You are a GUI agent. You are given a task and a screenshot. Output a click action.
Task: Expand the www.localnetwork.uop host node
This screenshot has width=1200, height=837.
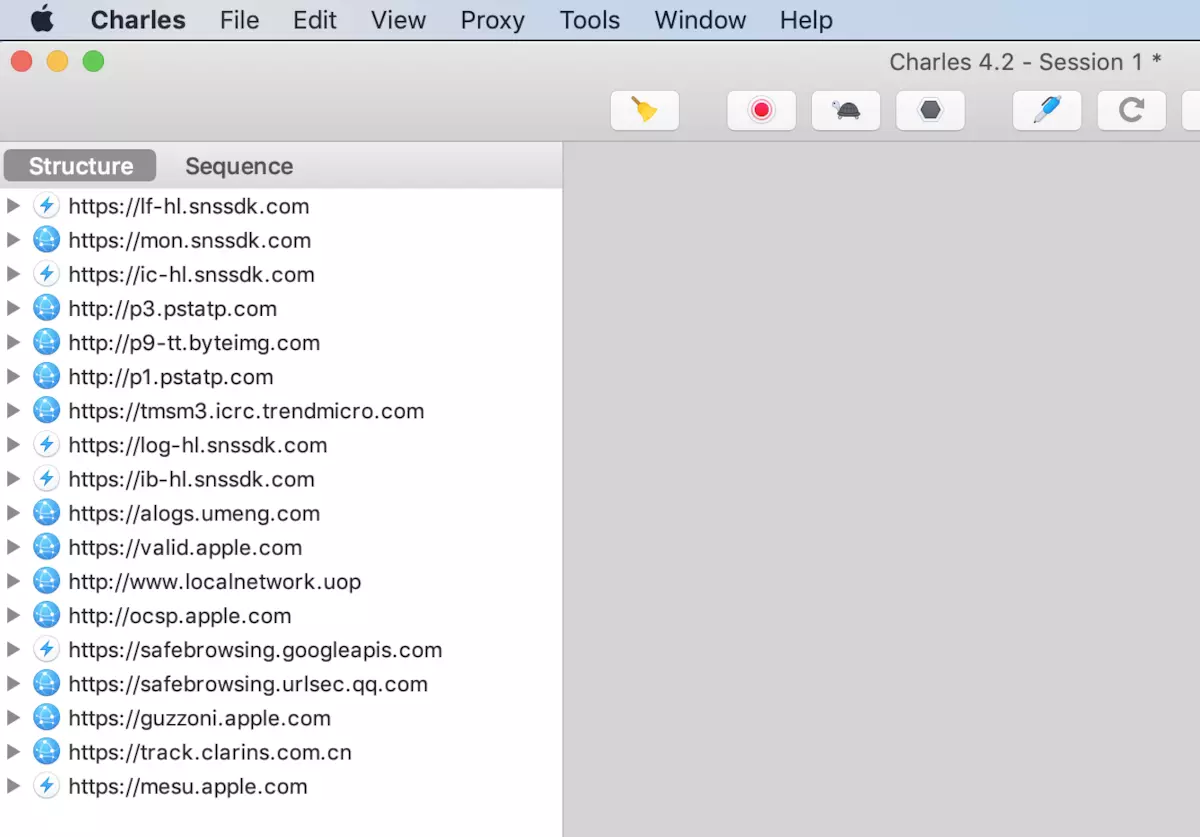click(13, 581)
